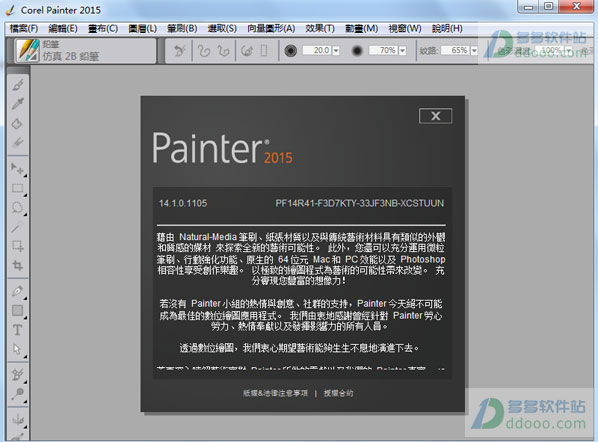Select the Paint Bucket tool
The width and height of the screenshot is (598, 442).
[18, 124]
